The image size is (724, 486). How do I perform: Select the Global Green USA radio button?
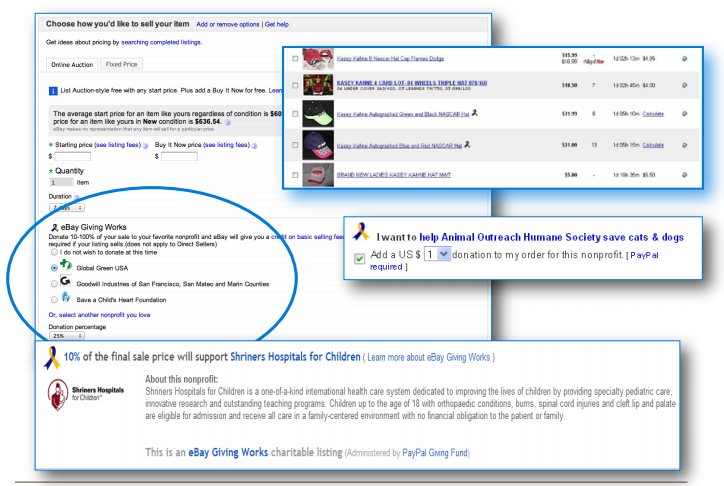click(54, 268)
